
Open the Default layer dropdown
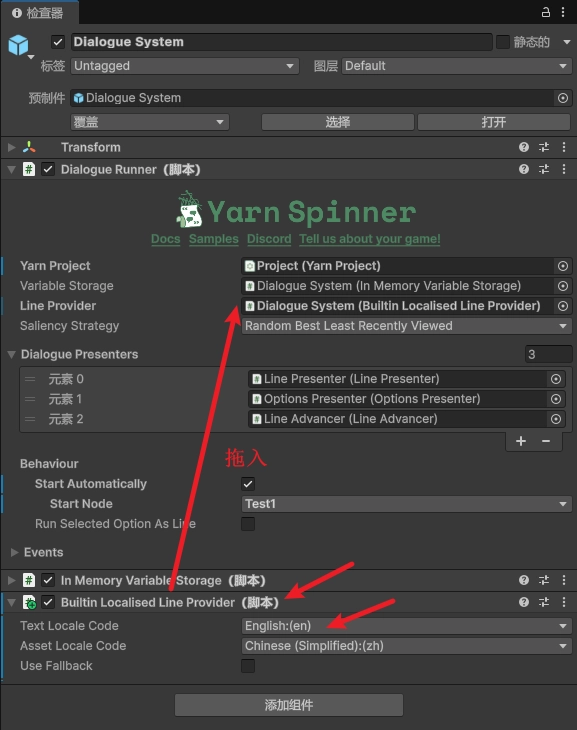pyautogui.click(x=457, y=66)
